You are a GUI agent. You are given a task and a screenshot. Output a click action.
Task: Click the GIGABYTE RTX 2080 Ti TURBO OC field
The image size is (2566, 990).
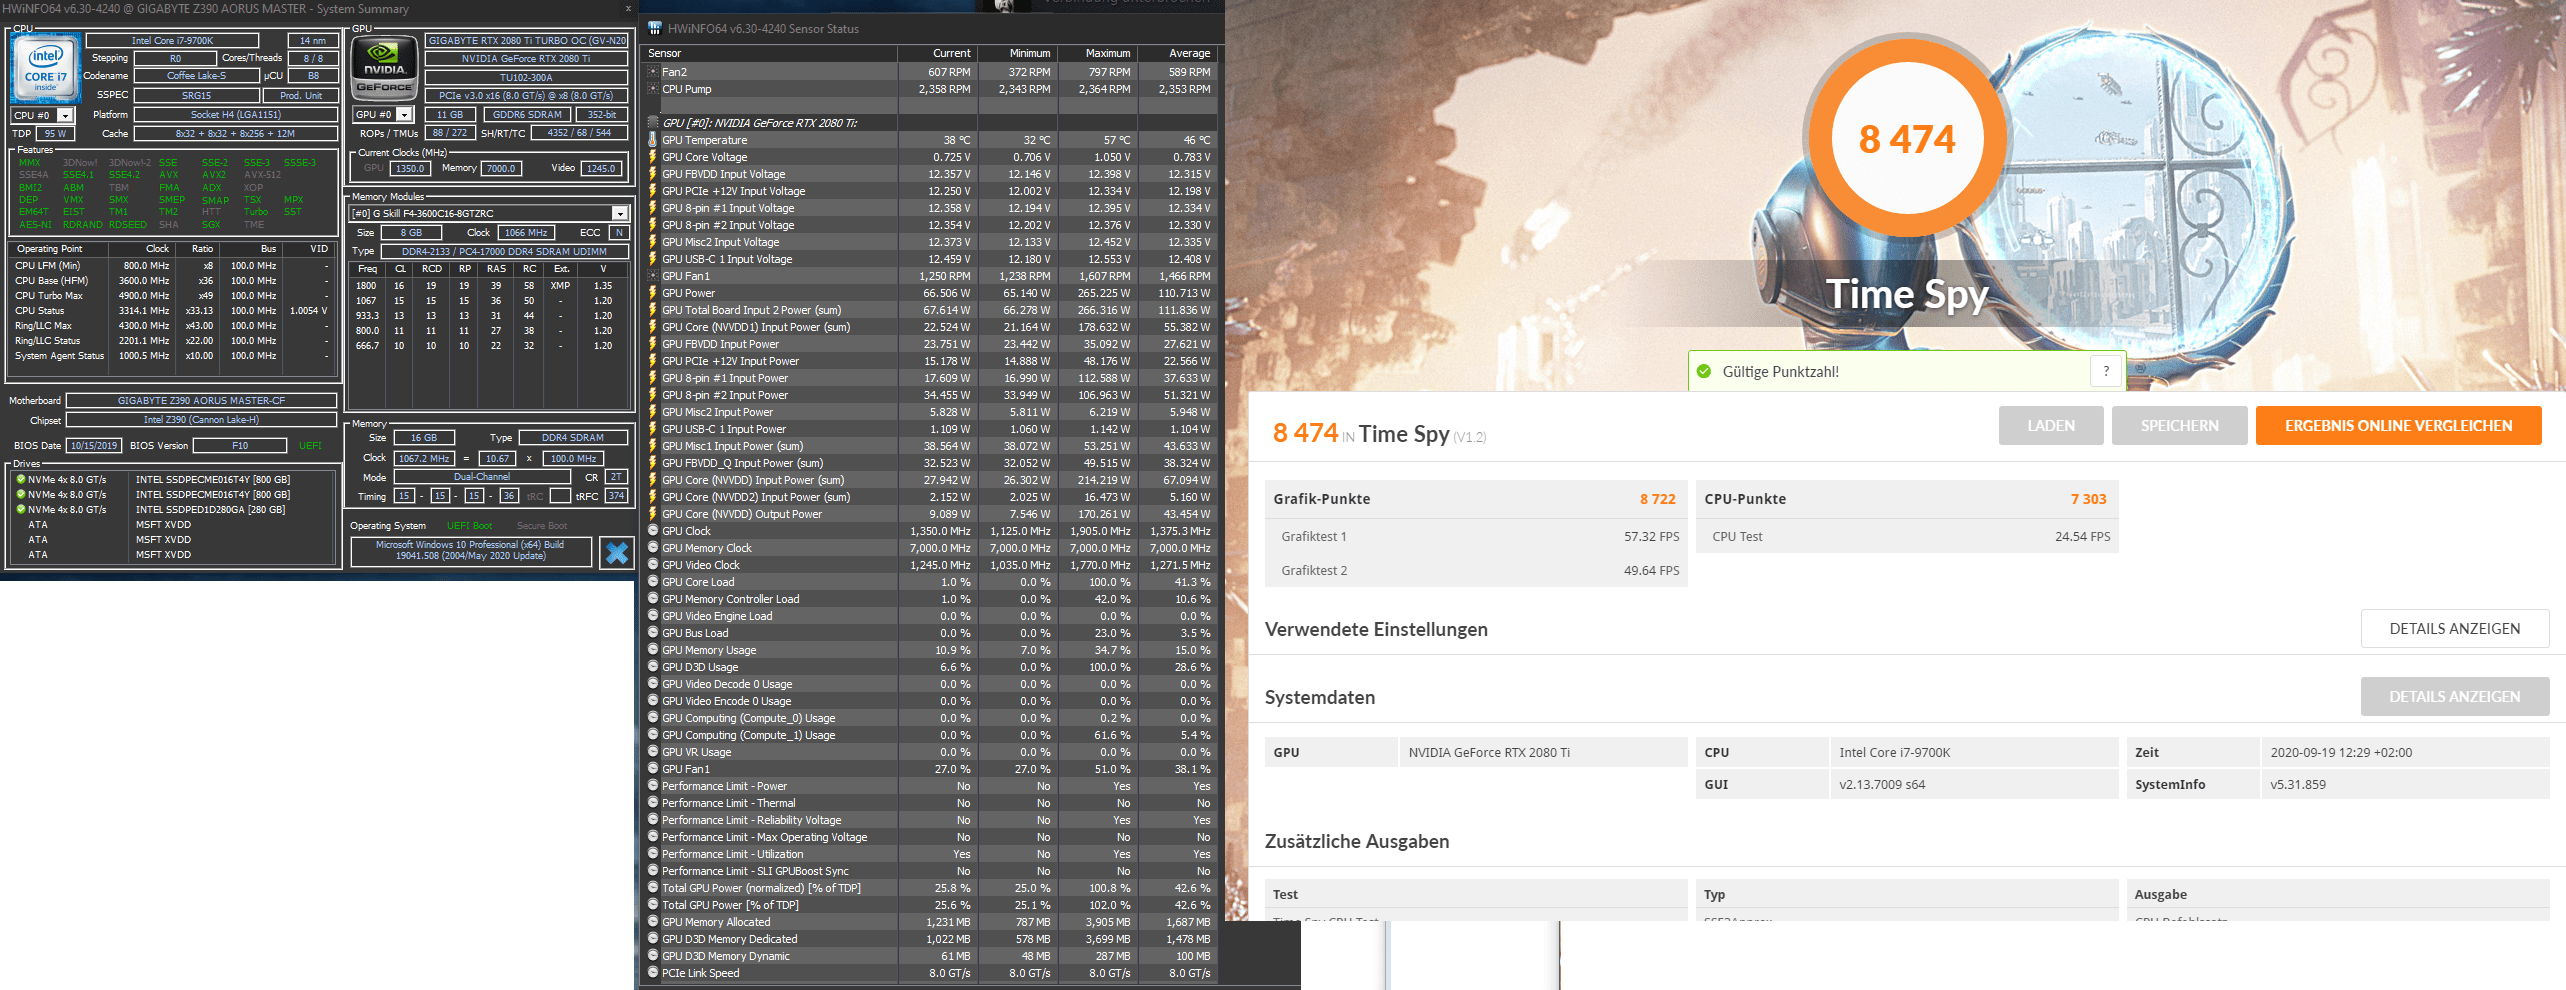(527, 41)
